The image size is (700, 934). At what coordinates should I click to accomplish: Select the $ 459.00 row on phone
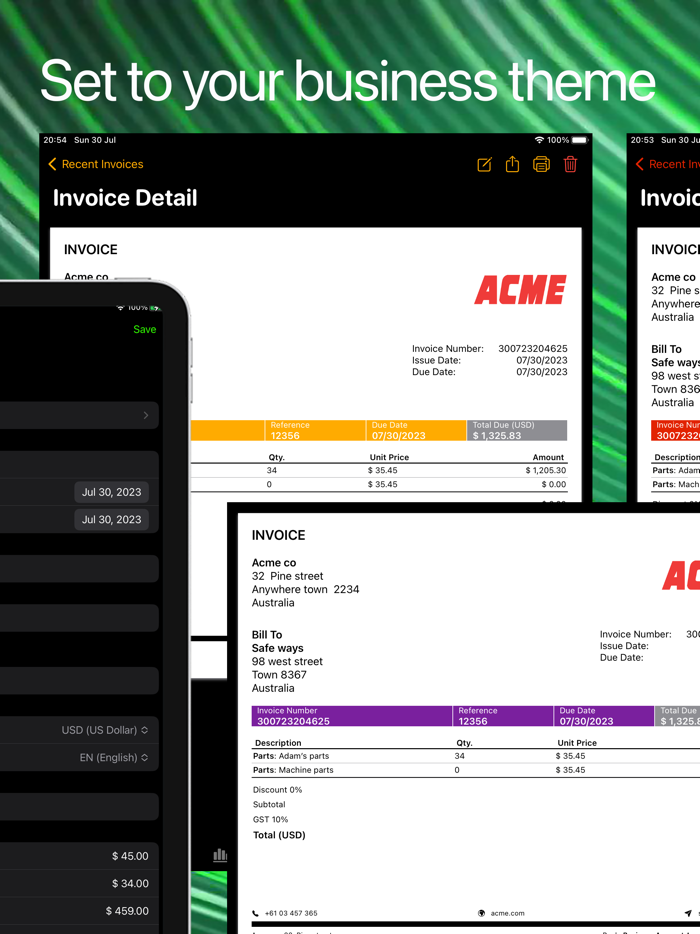pyautogui.click(x=79, y=911)
